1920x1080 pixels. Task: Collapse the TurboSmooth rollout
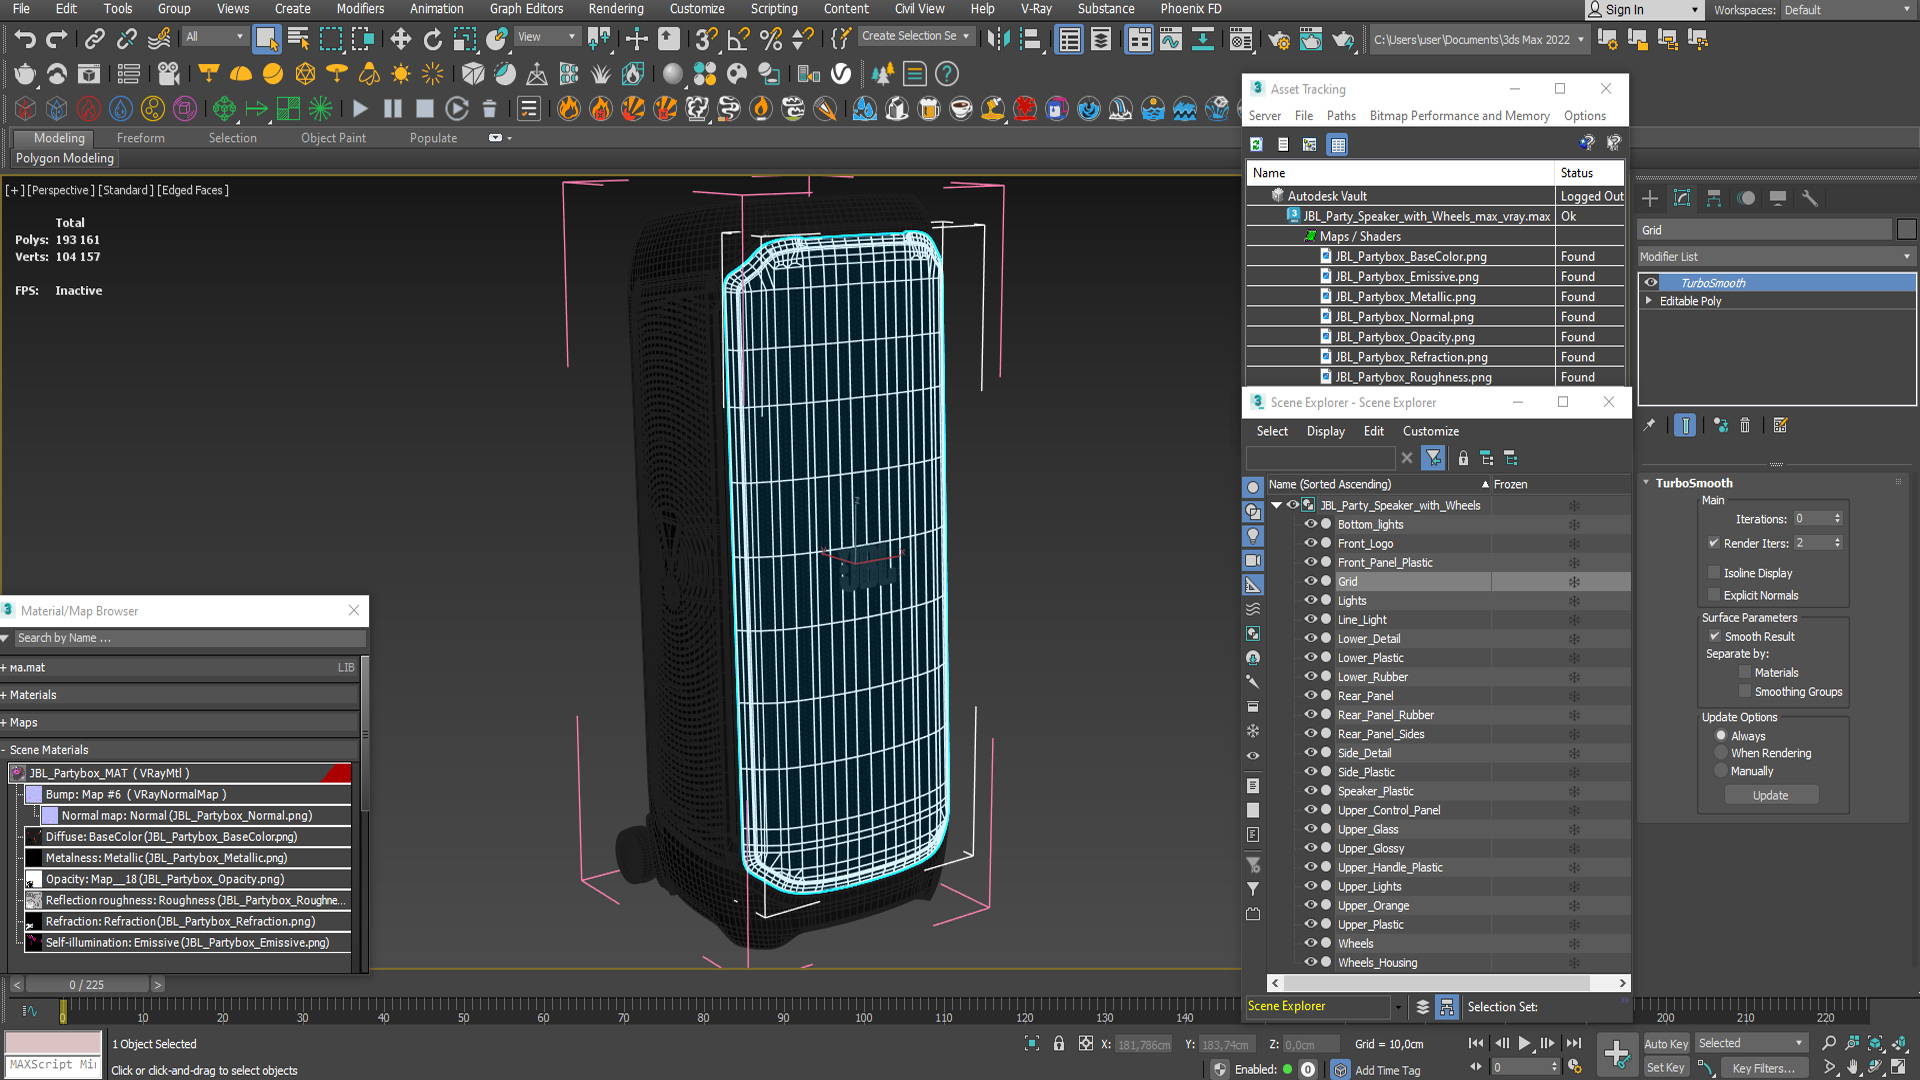coord(1647,482)
